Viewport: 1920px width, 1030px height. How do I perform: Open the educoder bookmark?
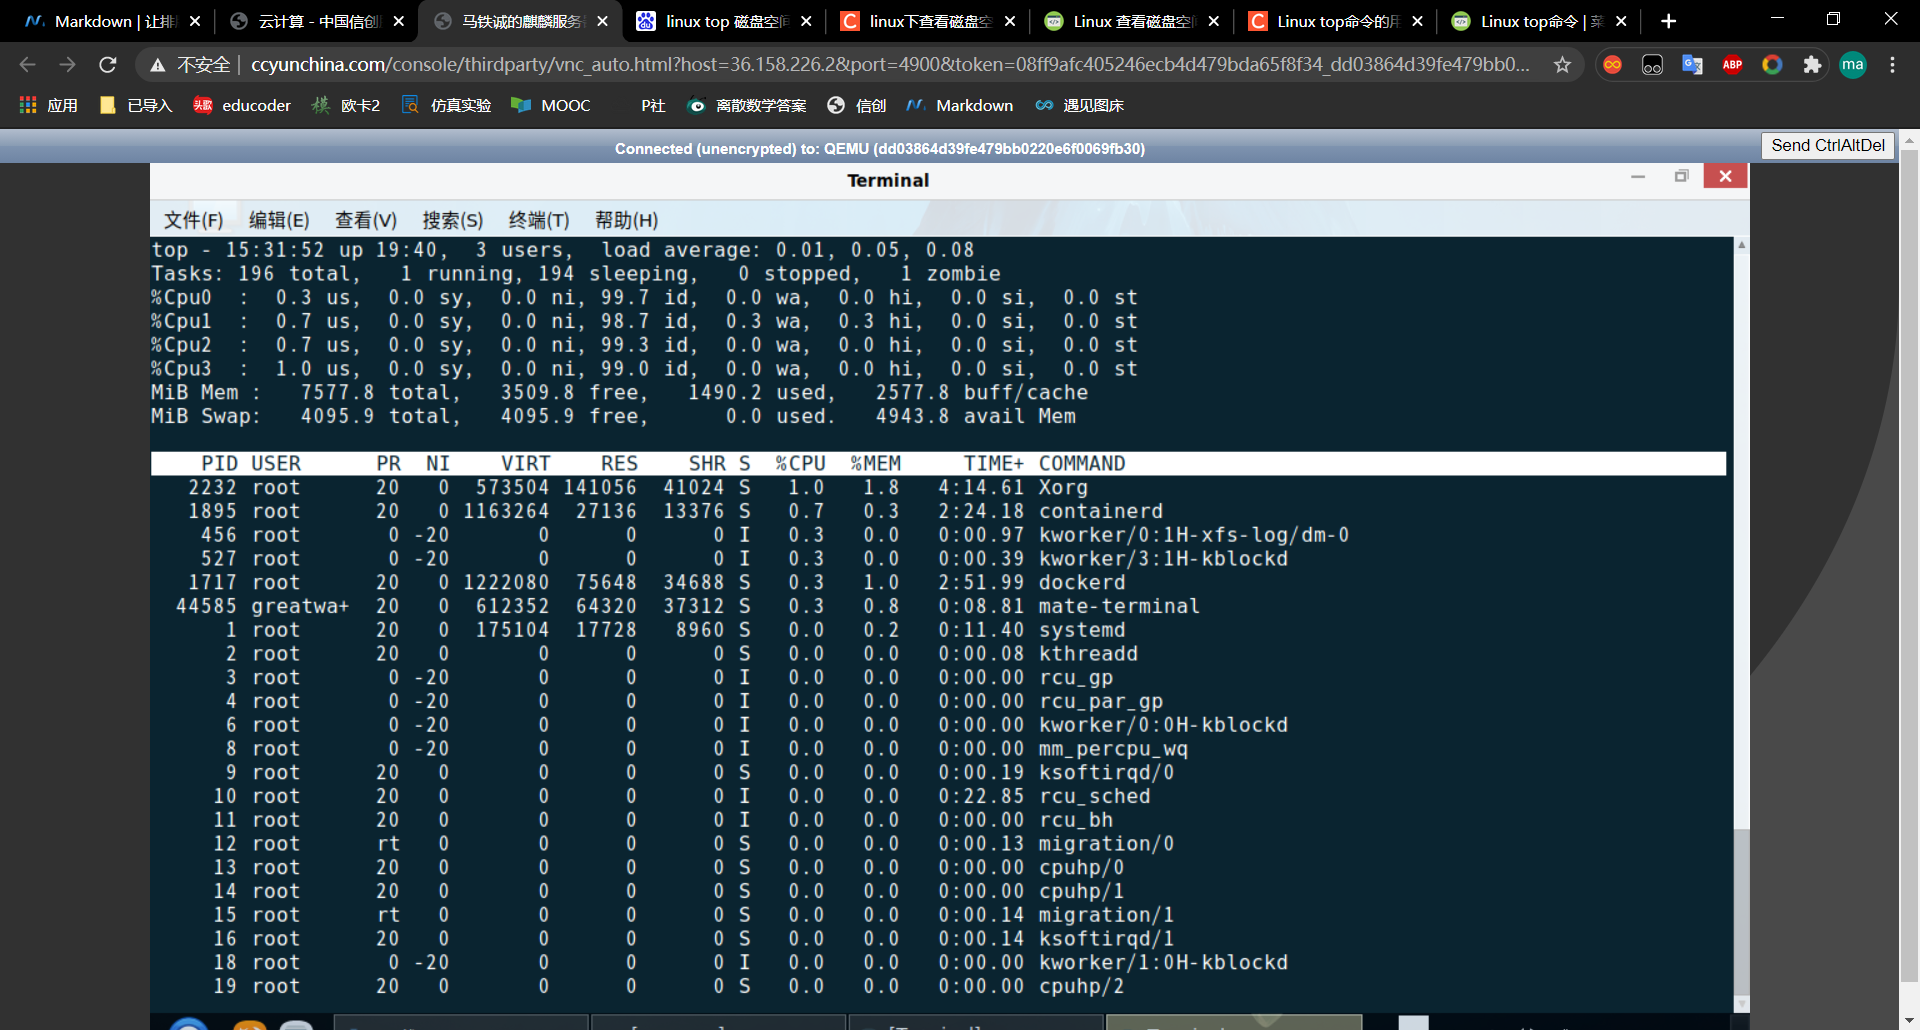242,105
